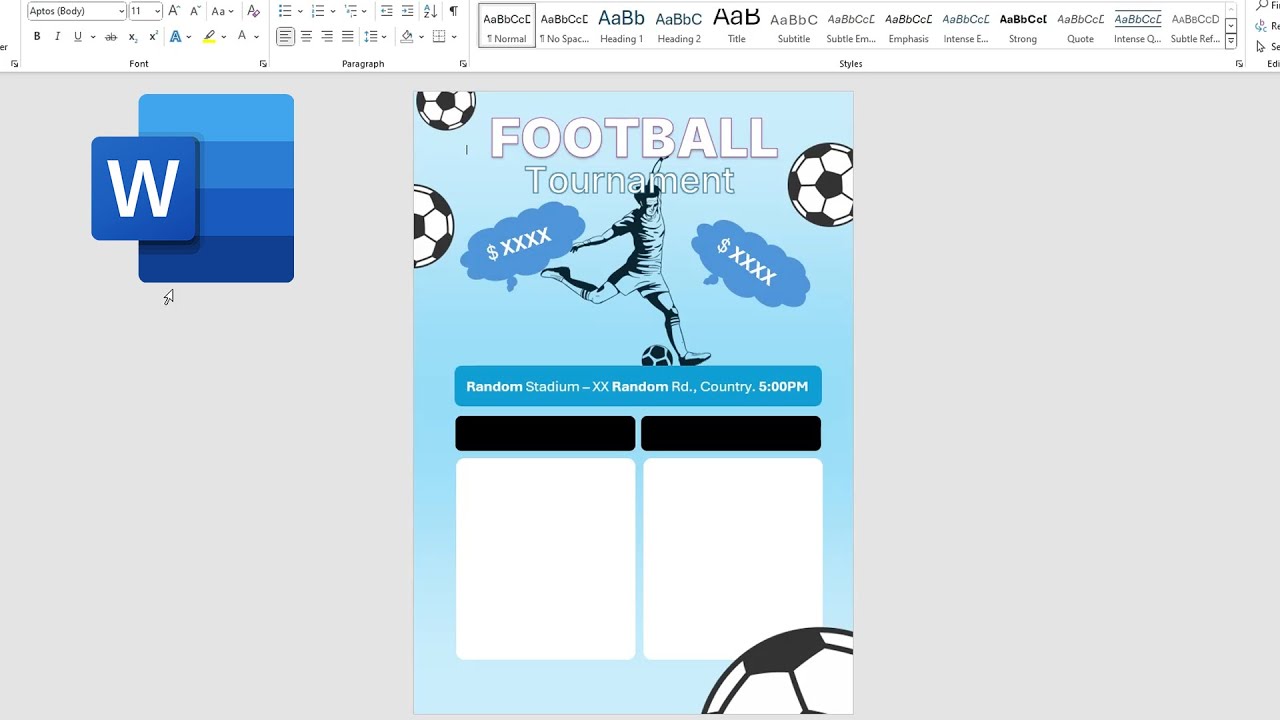1280x720 pixels.
Task: Toggle Underline formatting
Action: (77, 37)
